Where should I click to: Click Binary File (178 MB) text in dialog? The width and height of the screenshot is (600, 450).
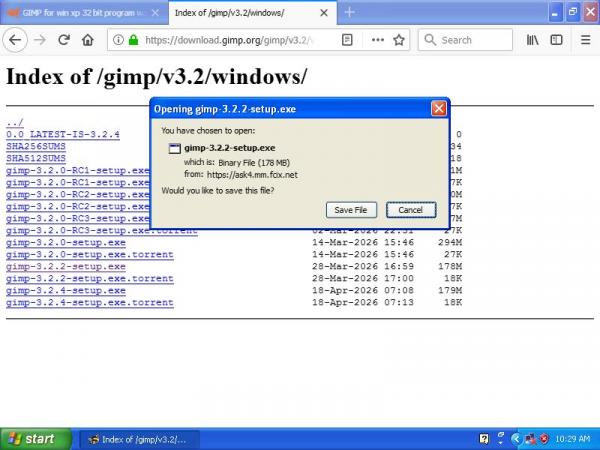[254, 163]
